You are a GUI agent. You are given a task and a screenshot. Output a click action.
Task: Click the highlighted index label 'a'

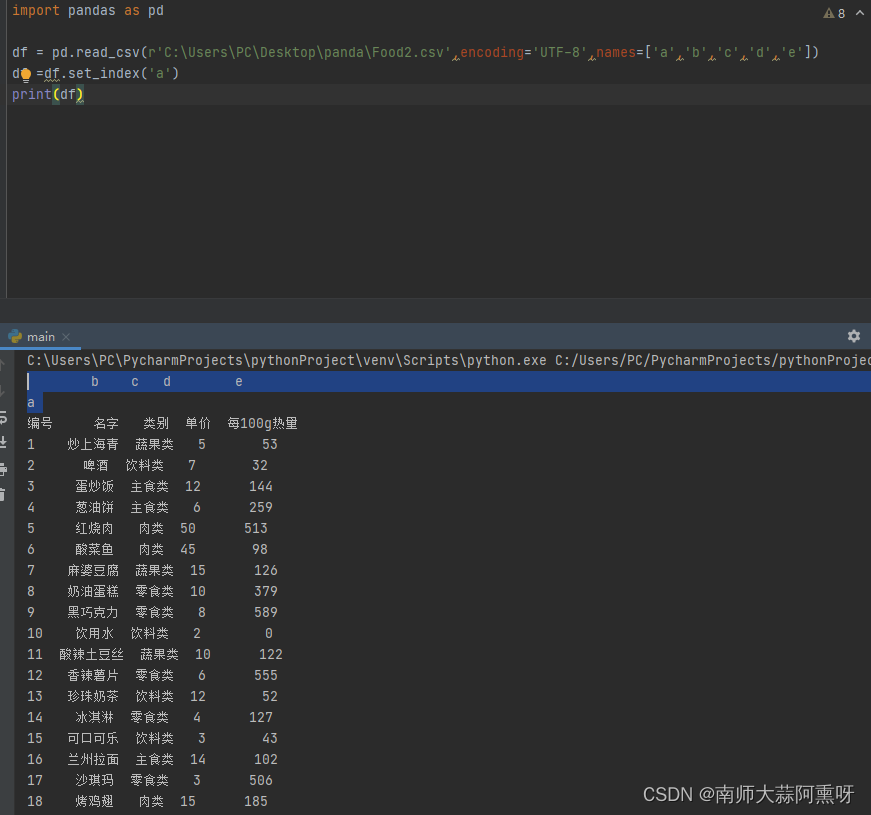click(31, 403)
